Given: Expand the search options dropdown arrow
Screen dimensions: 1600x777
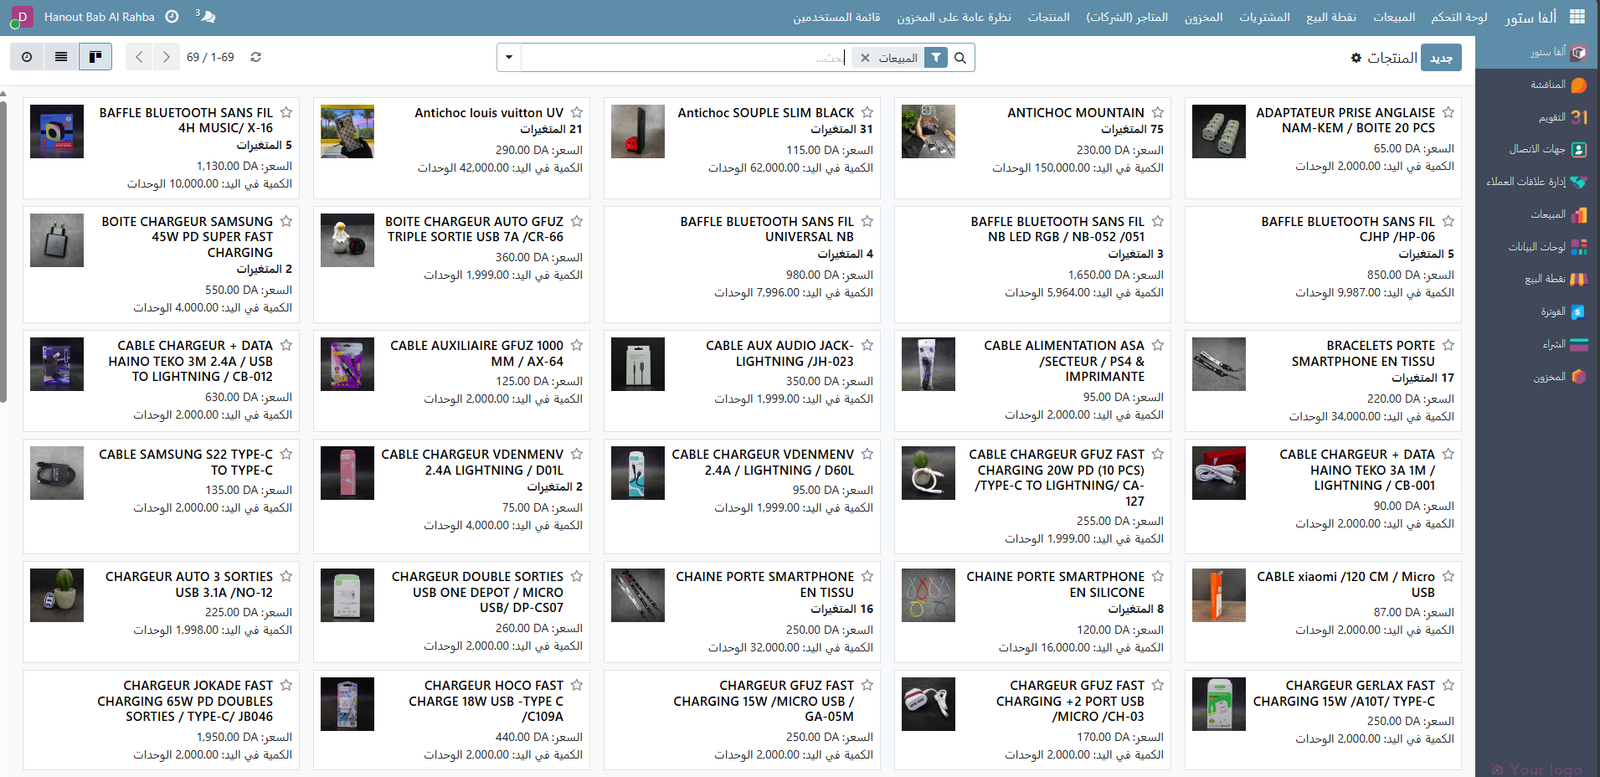Looking at the screenshot, I should (509, 57).
